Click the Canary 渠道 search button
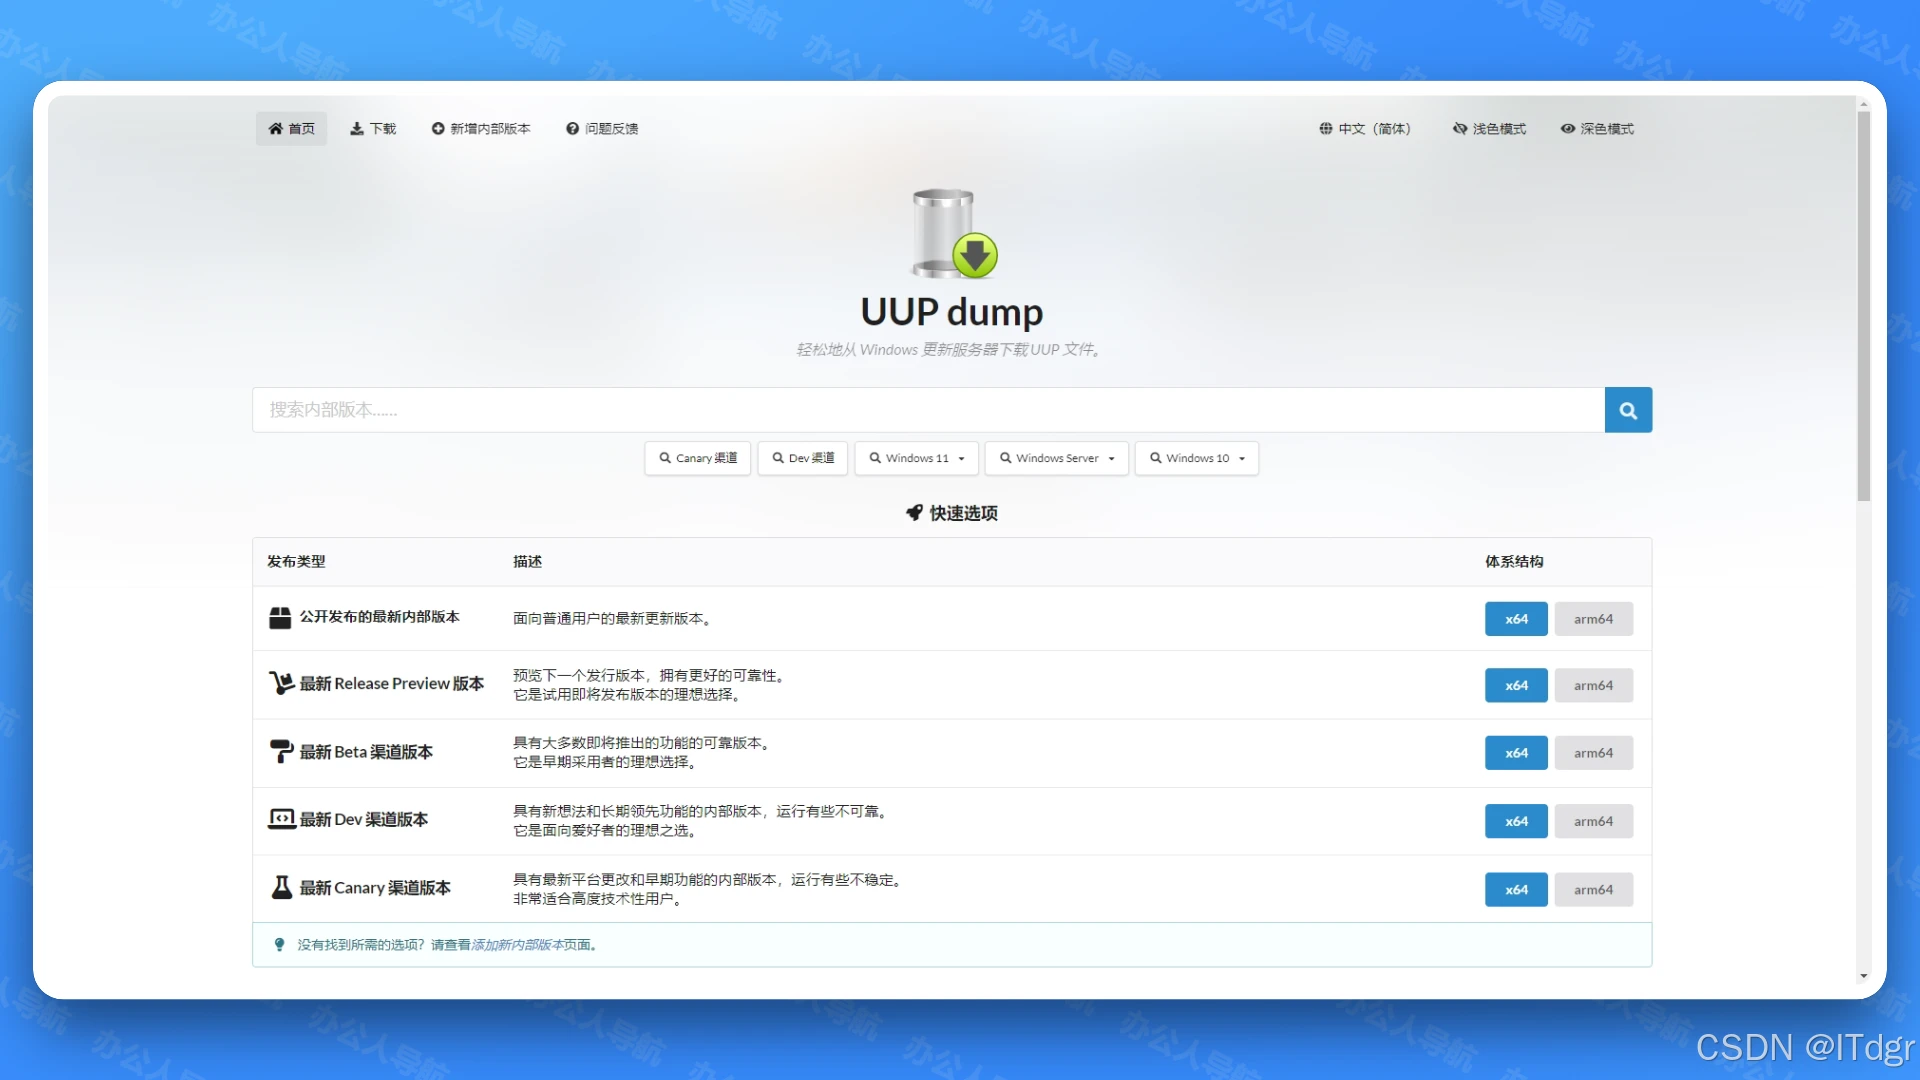The image size is (1920, 1080). coord(698,458)
